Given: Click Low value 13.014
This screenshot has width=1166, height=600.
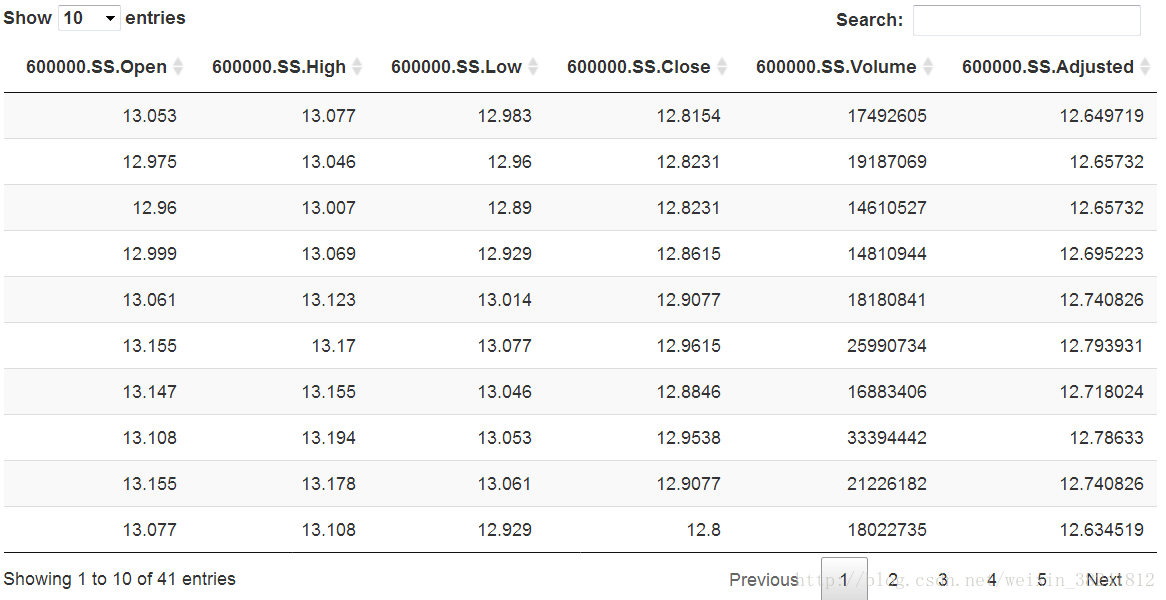Looking at the screenshot, I should tap(505, 300).
